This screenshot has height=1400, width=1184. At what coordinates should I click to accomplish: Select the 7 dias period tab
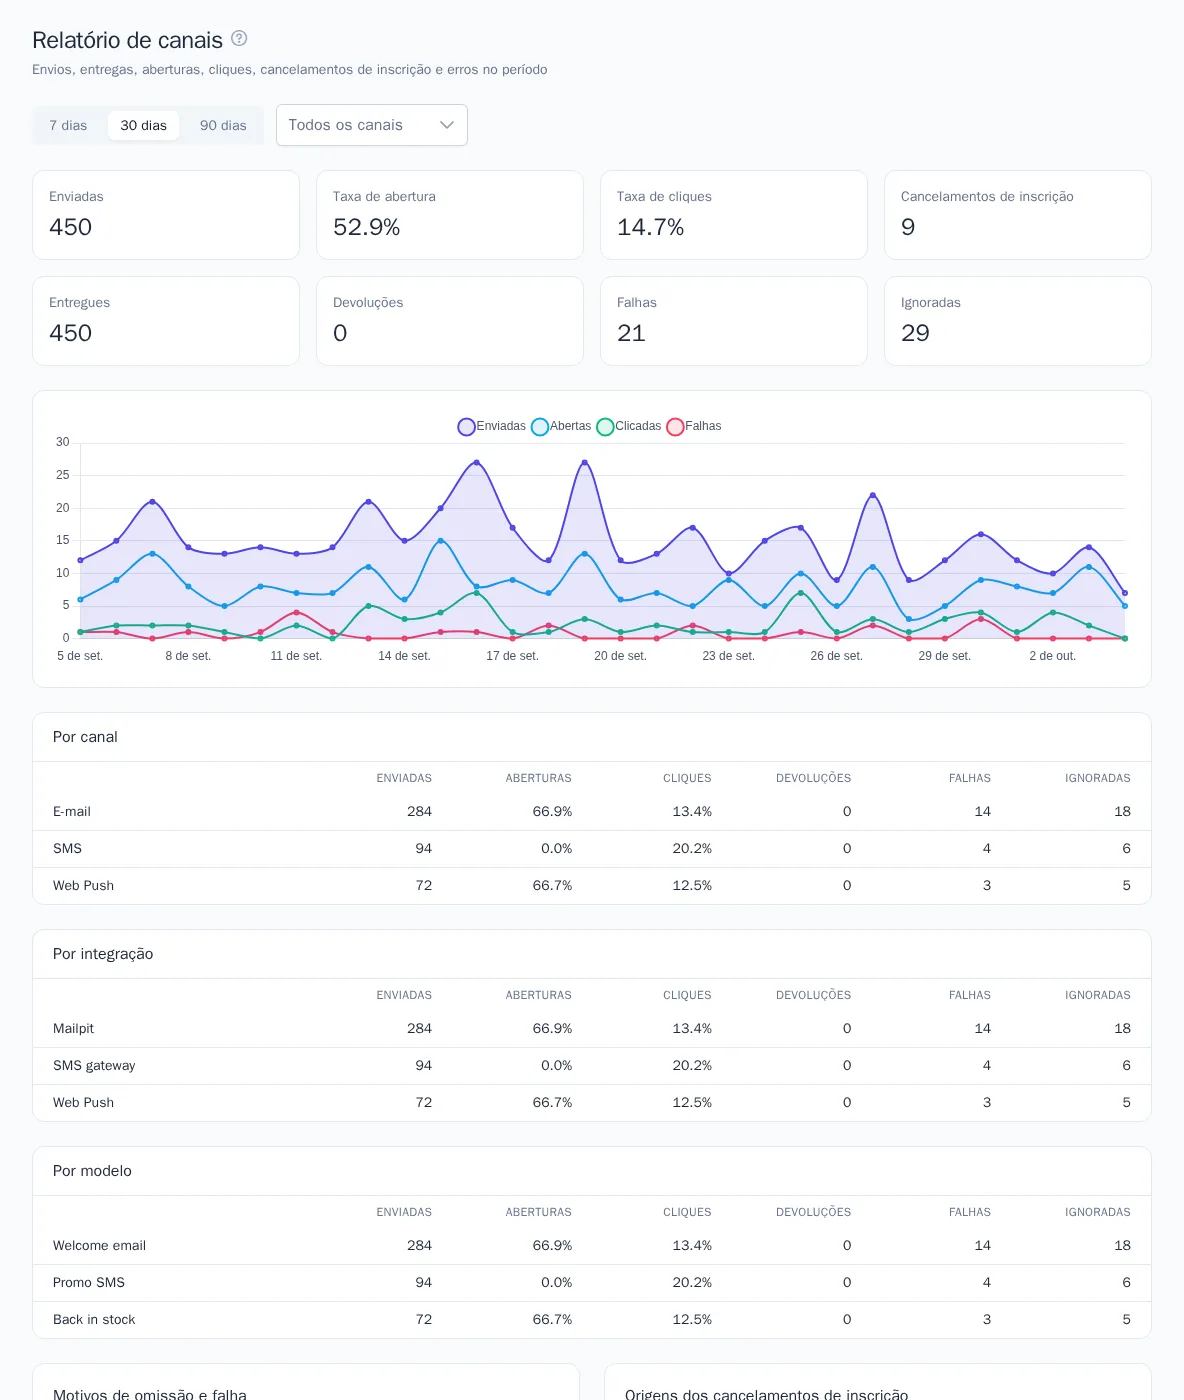point(68,125)
